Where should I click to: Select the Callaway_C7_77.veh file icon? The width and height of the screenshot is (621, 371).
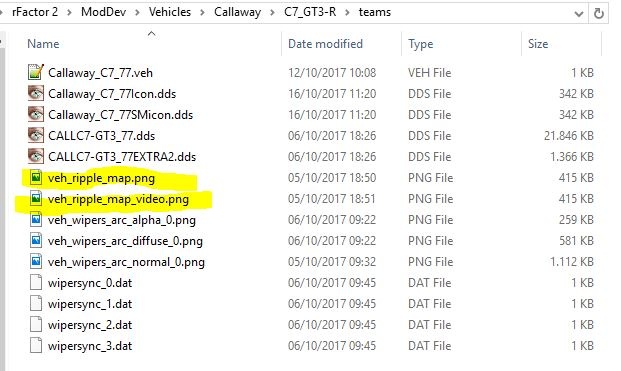(36, 72)
